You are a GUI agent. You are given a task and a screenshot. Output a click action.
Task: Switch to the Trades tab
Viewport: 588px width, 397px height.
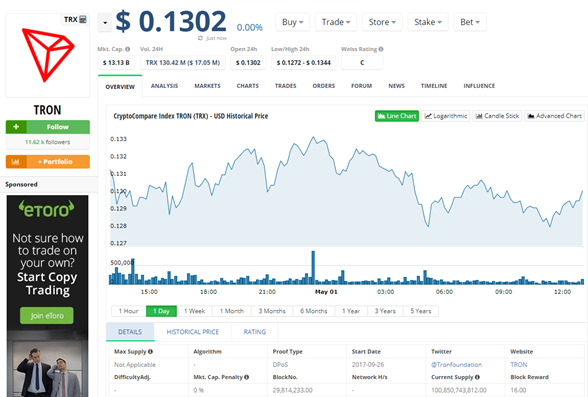point(285,86)
